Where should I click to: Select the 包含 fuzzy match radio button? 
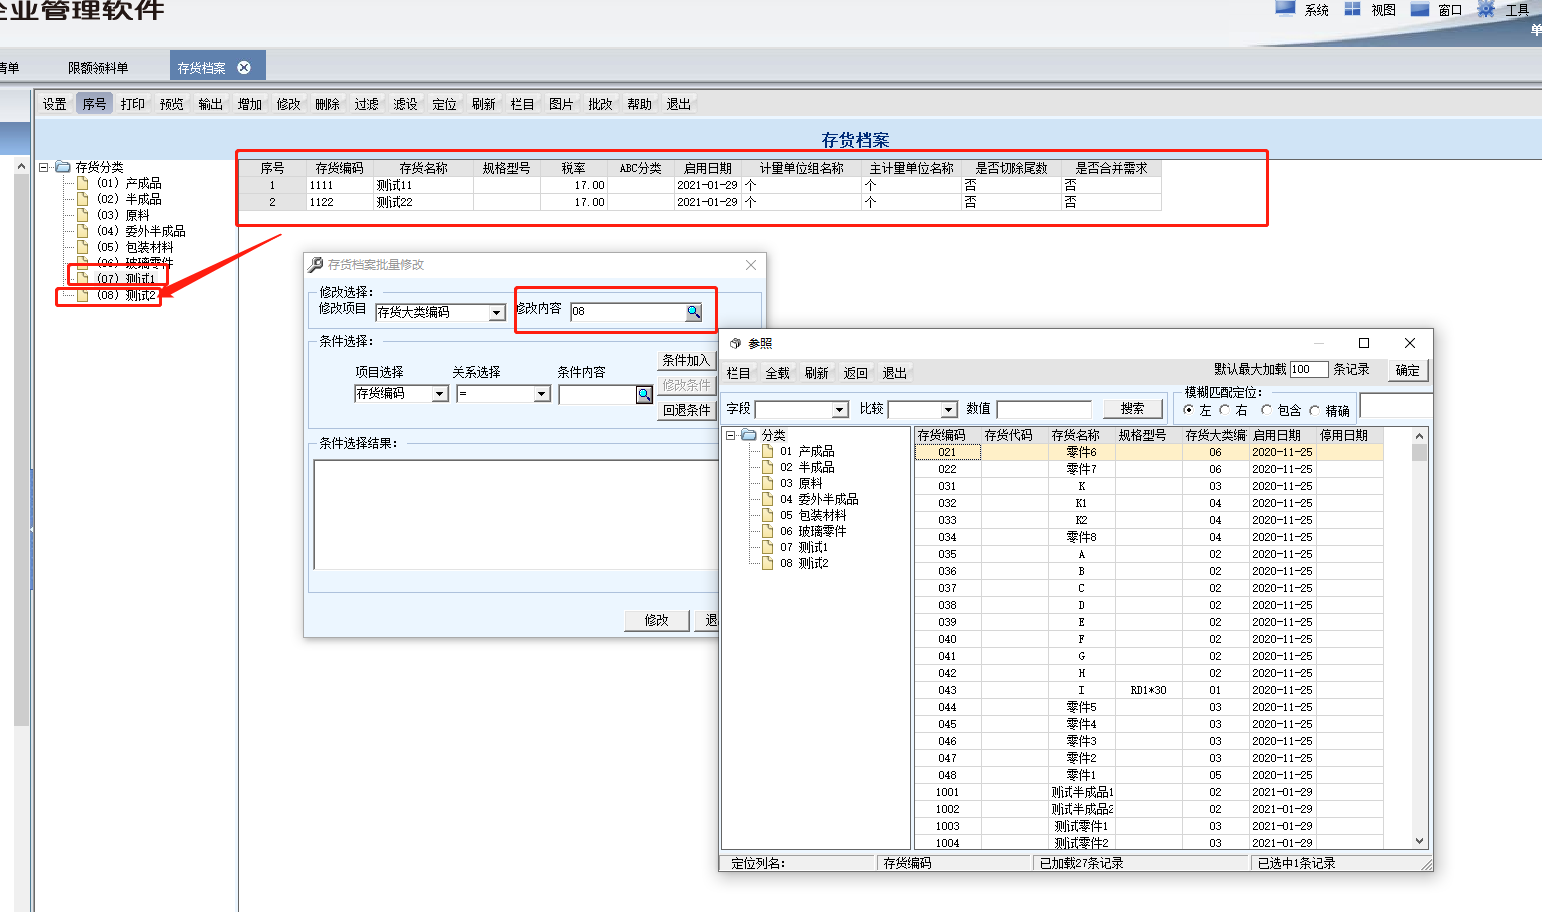(x=1267, y=410)
